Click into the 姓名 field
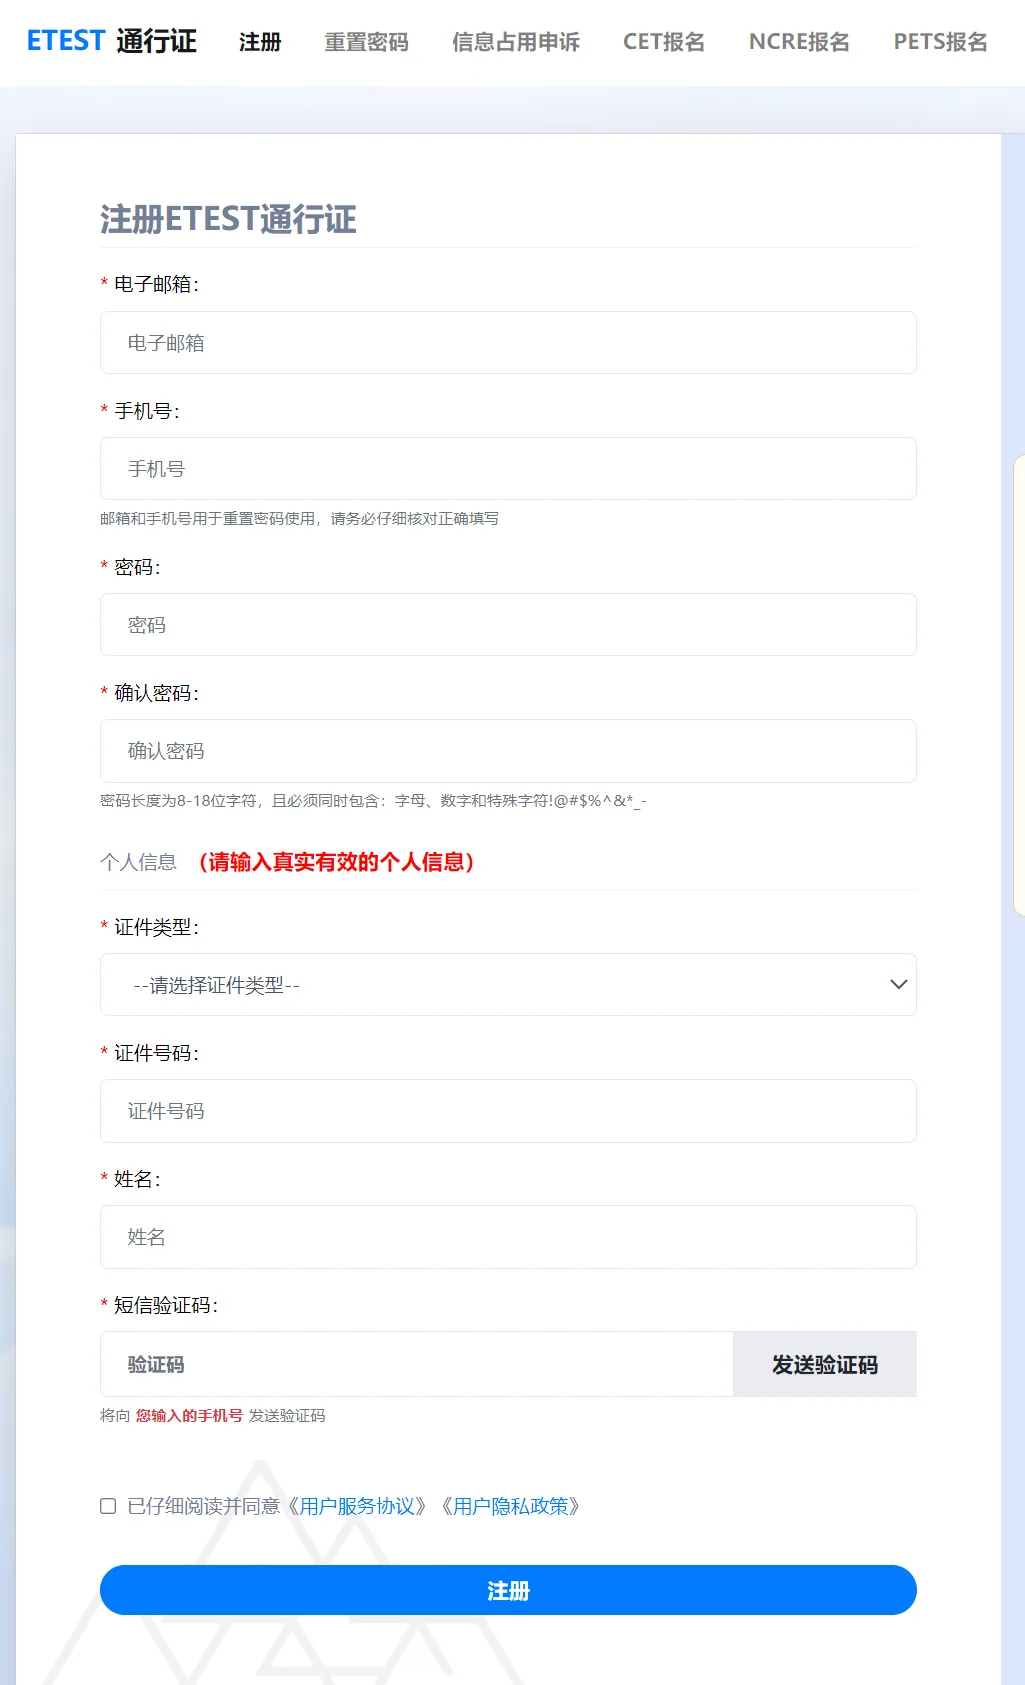The image size is (1025, 1685). pyautogui.click(x=508, y=1237)
